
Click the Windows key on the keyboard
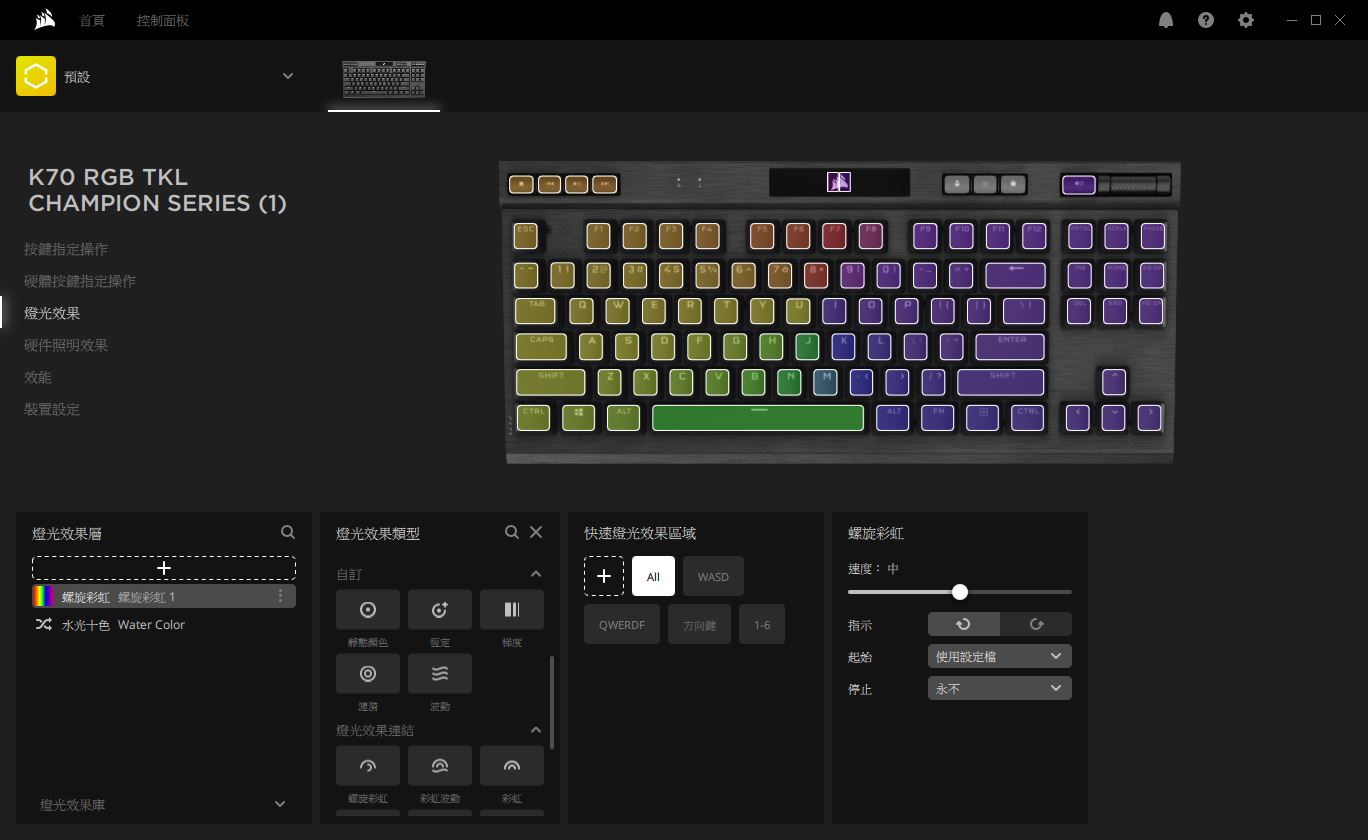[578, 416]
